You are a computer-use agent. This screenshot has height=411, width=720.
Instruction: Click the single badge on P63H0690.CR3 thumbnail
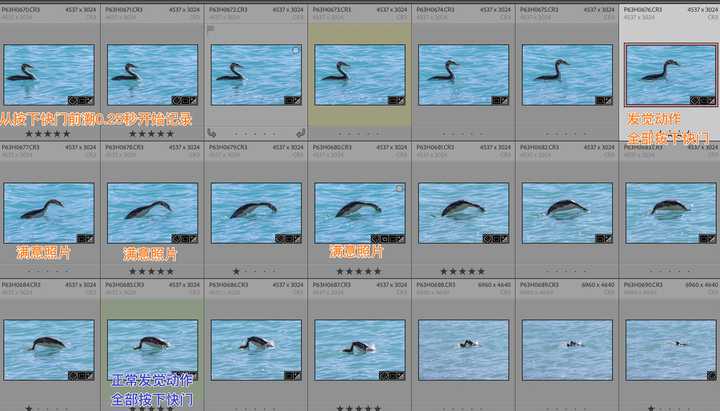(x=712, y=376)
